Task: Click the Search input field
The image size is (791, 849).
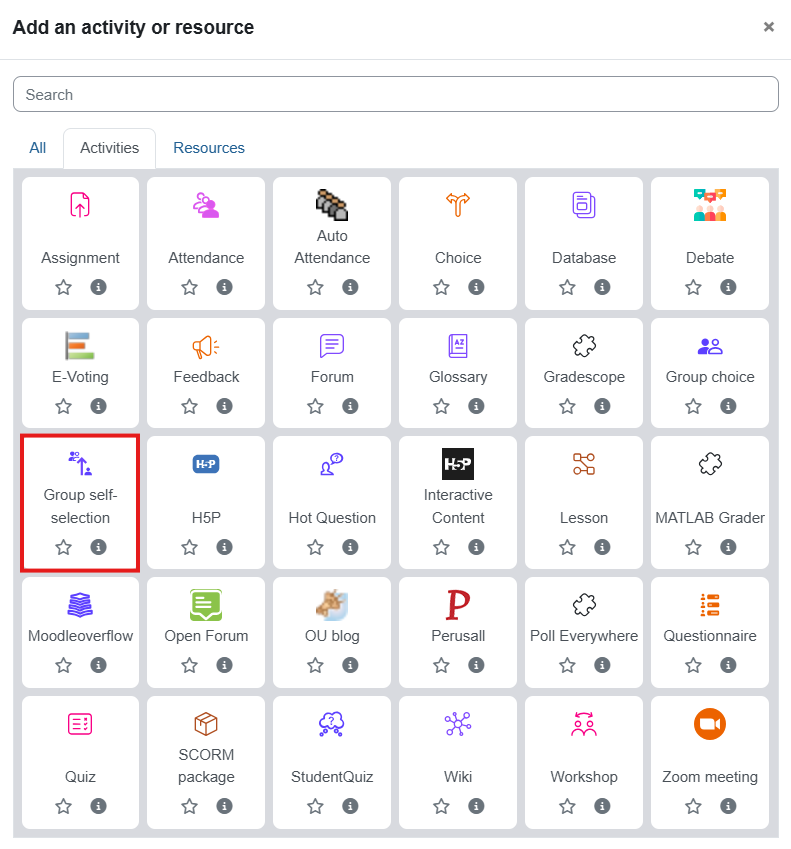Action: [396, 95]
